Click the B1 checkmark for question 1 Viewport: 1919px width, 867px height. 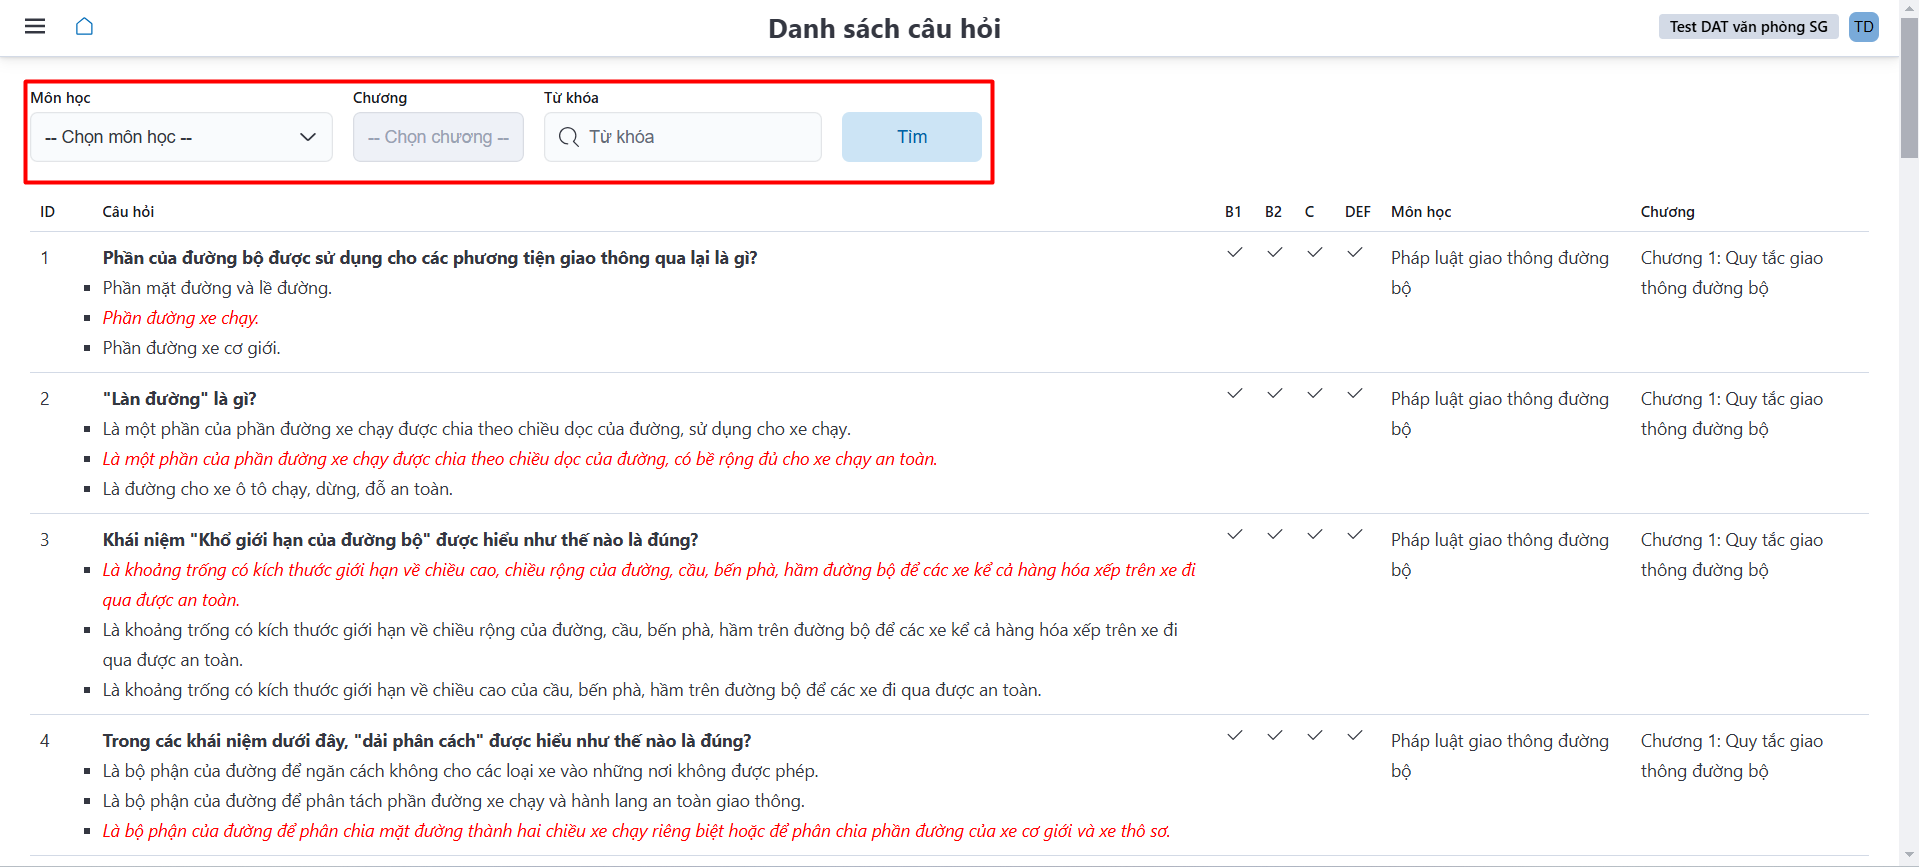(1235, 253)
